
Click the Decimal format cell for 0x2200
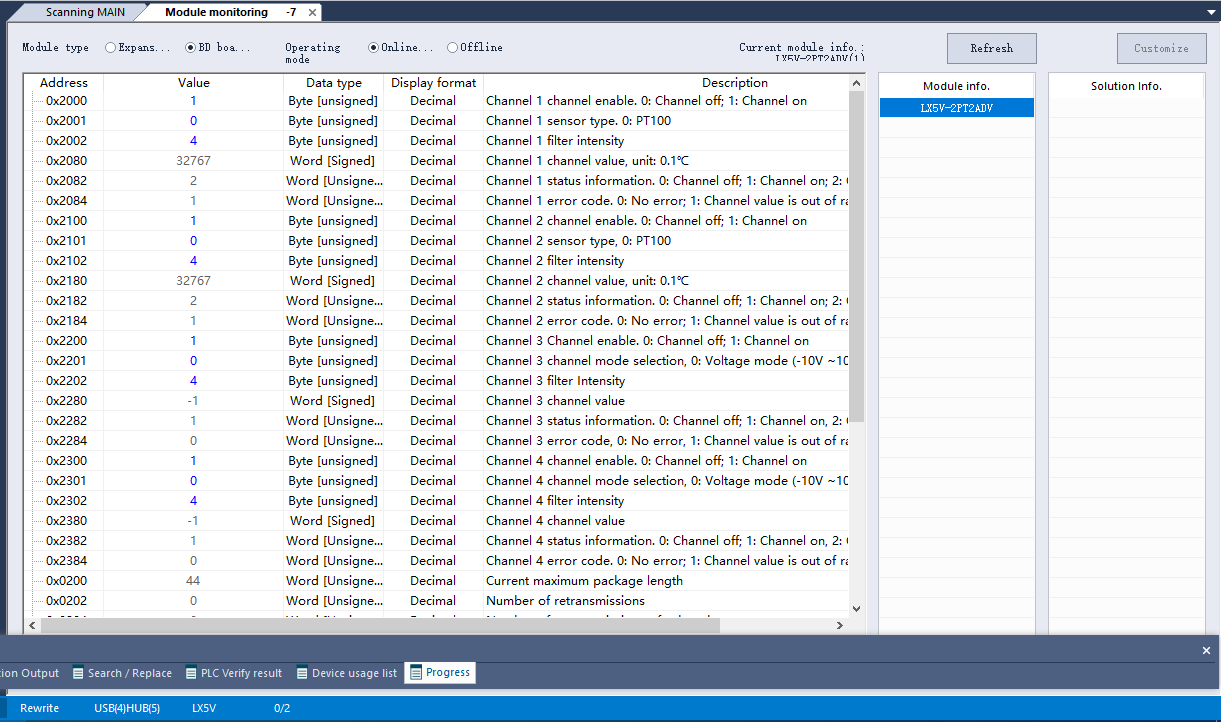click(433, 341)
